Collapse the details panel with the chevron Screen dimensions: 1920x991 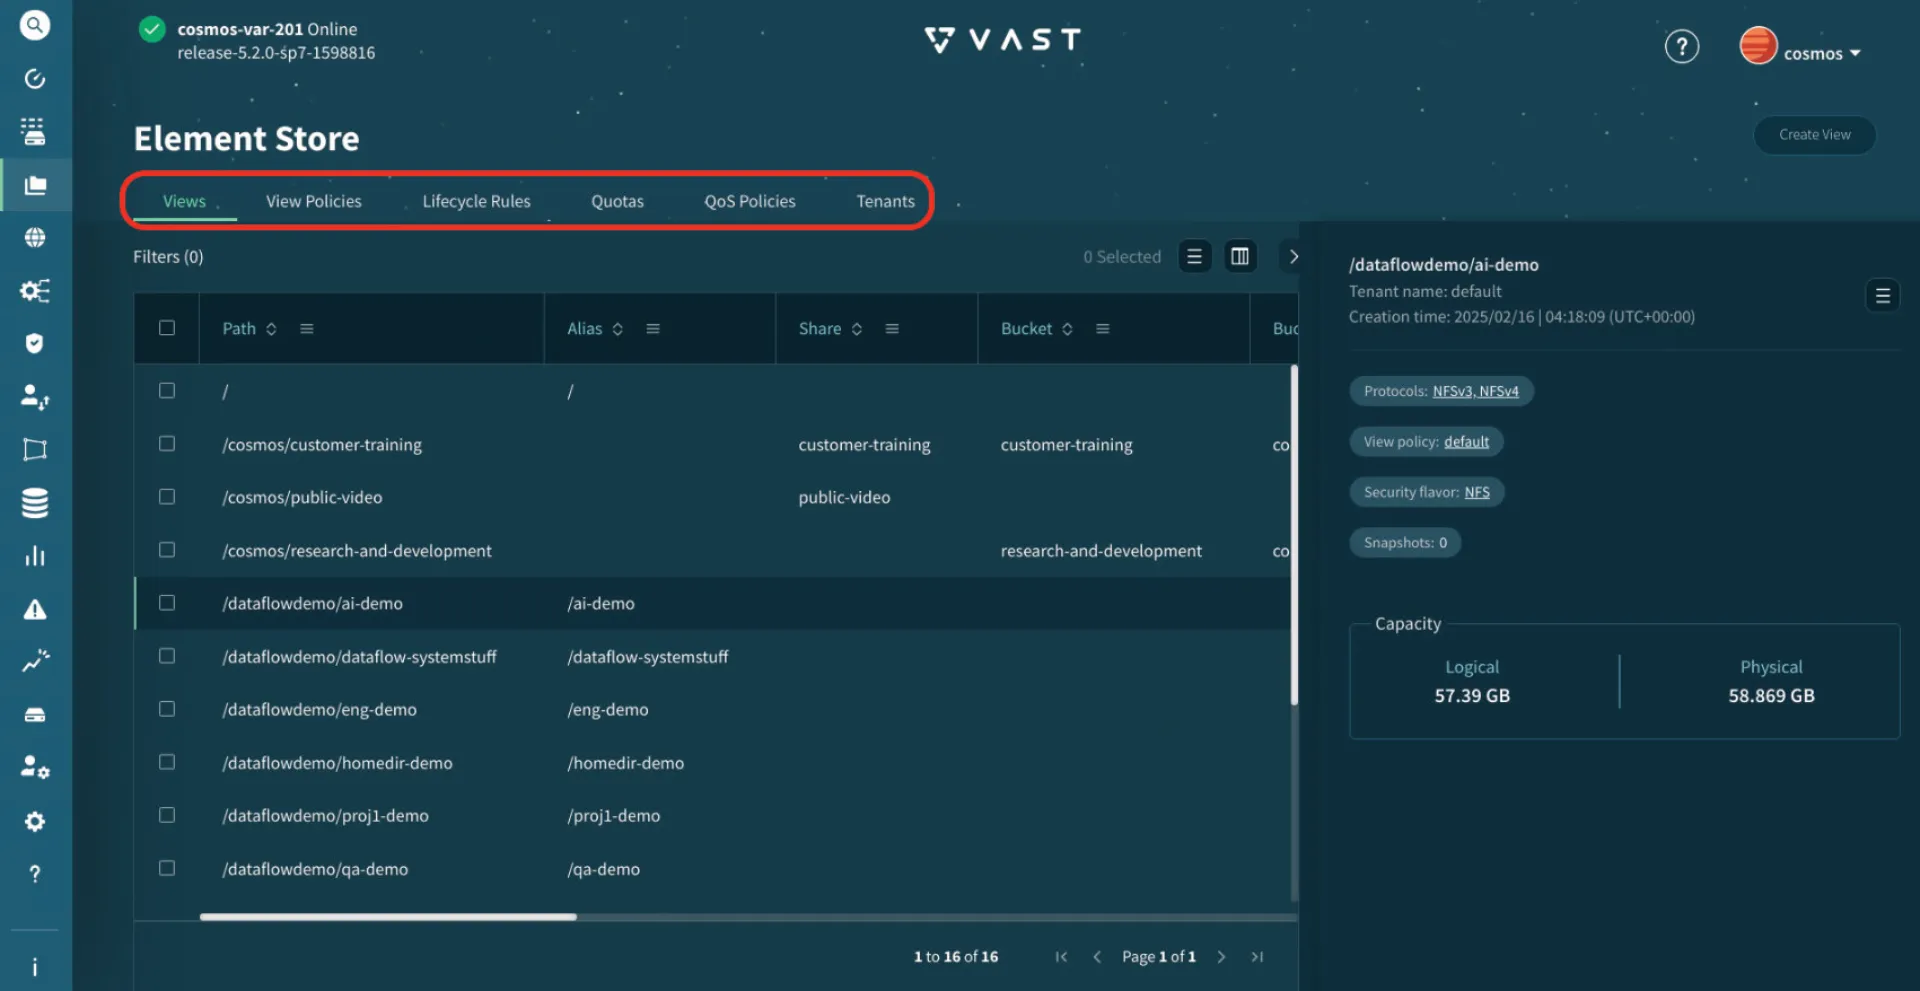(1293, 257)
